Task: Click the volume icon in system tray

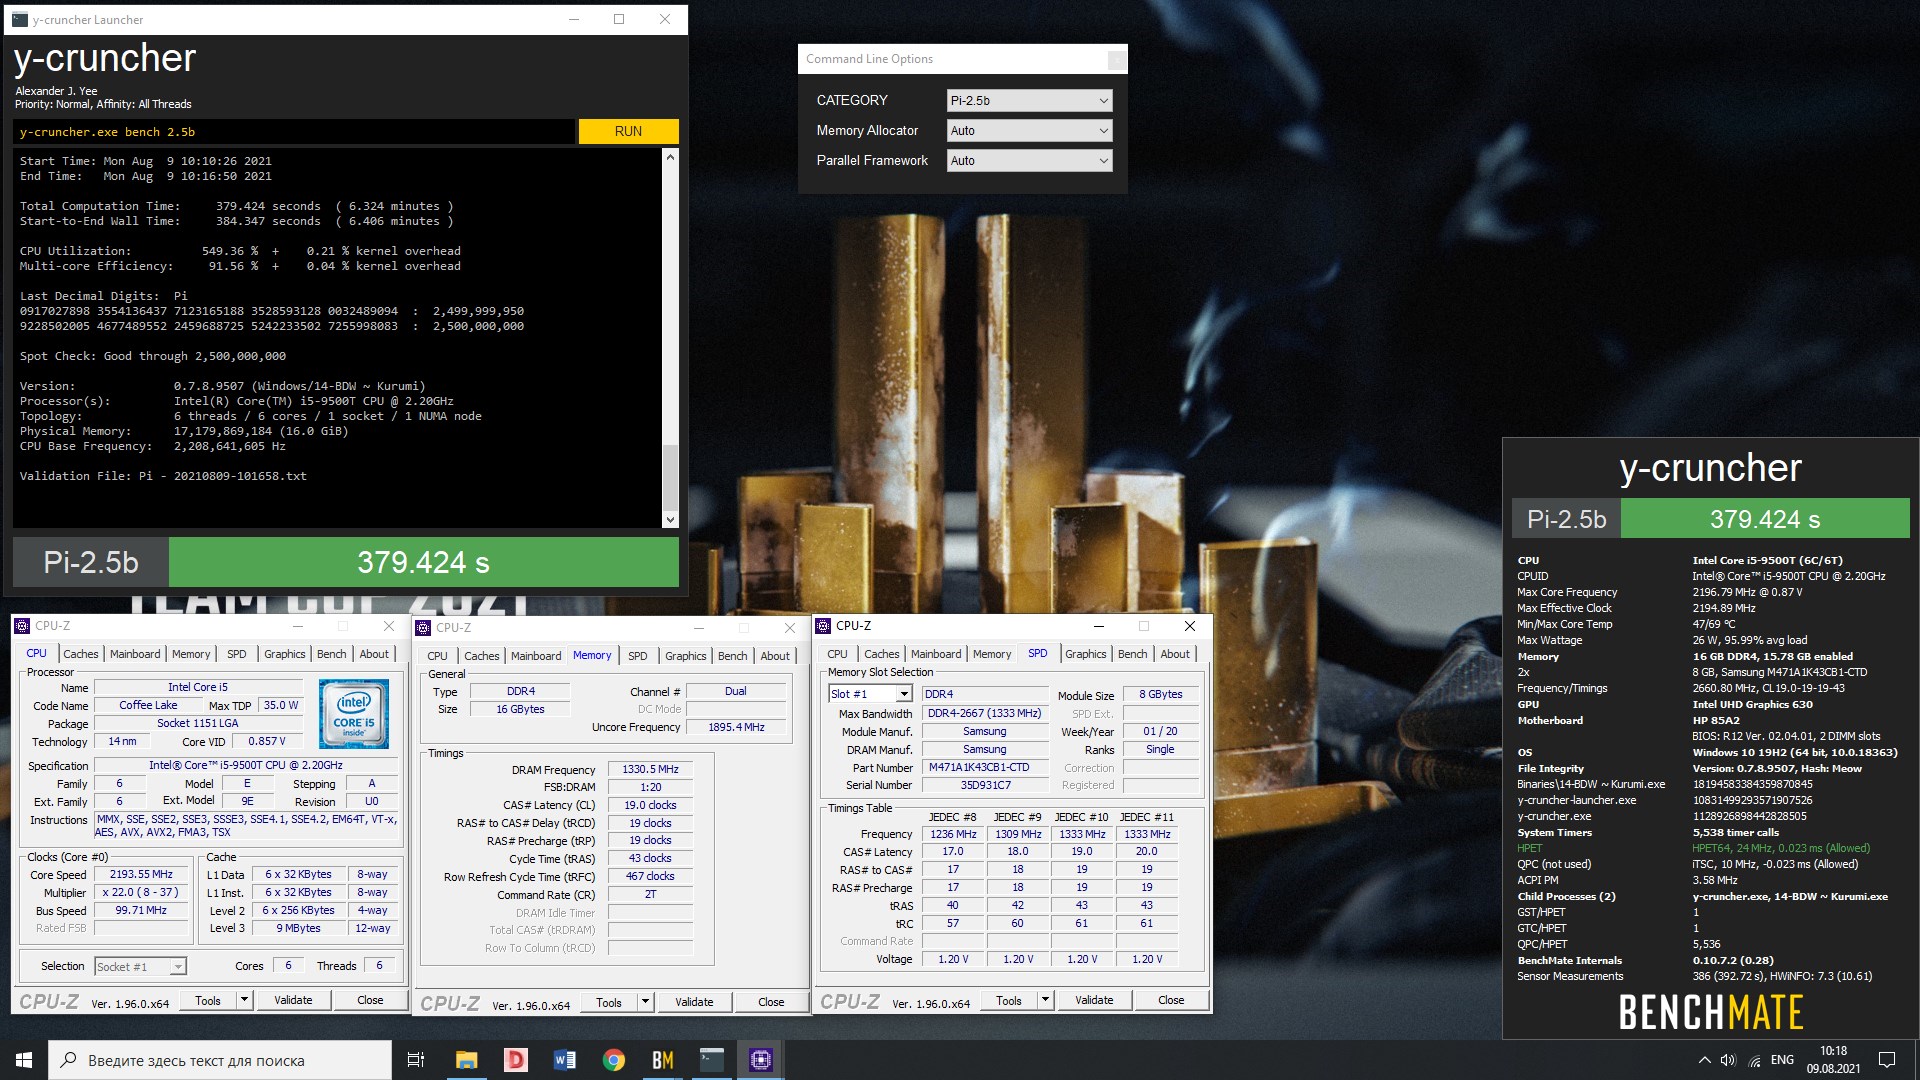Action: 1728,1060
